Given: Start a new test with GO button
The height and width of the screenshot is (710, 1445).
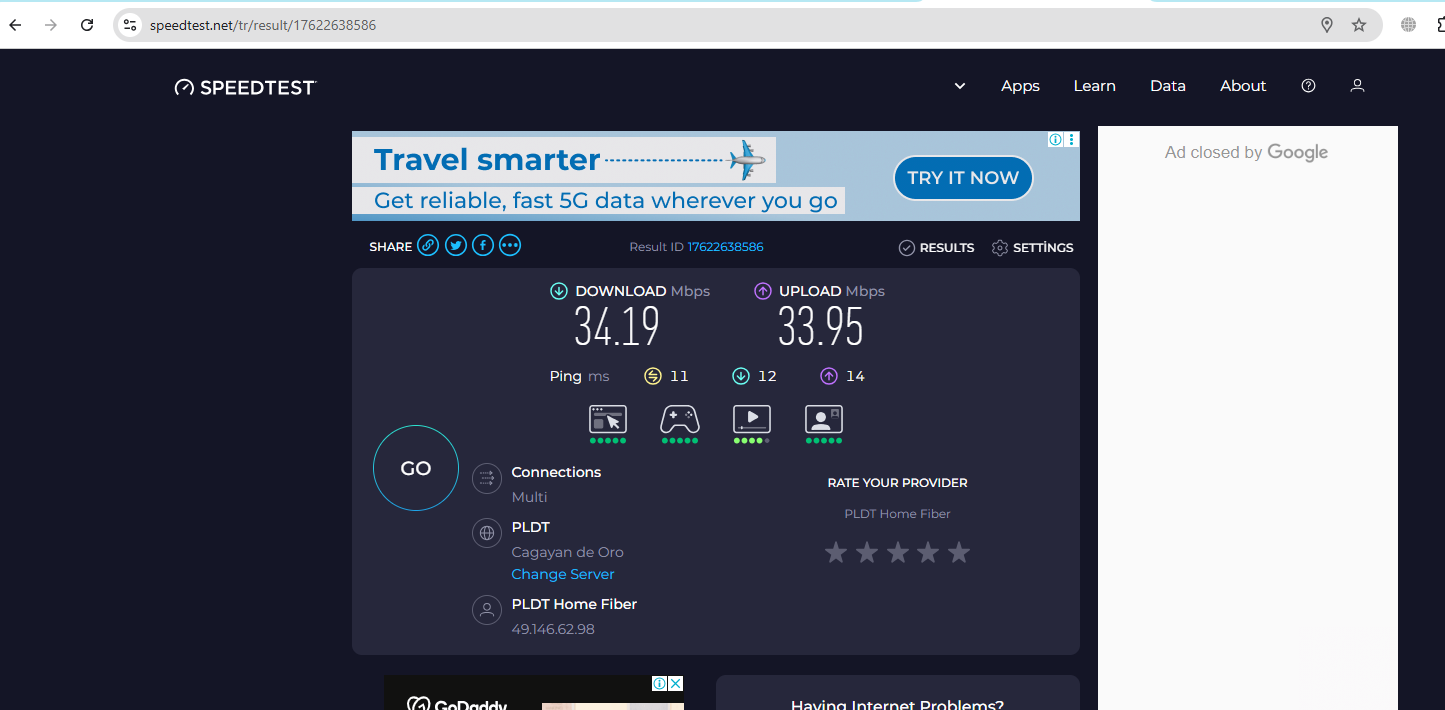Looking at the screenshot, I should 416,468.
